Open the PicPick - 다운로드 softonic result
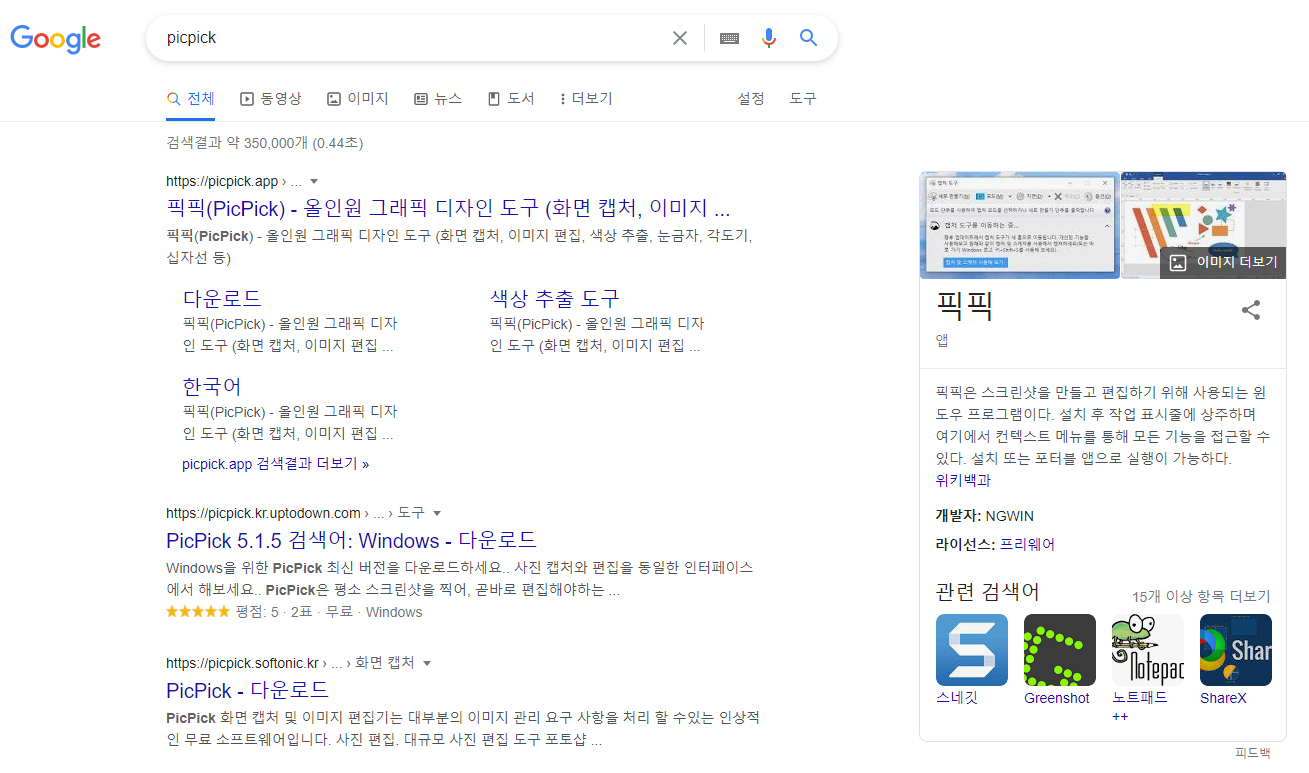Image resolution: width=1309 pixels, height=773 pixels. click(248, 691)
